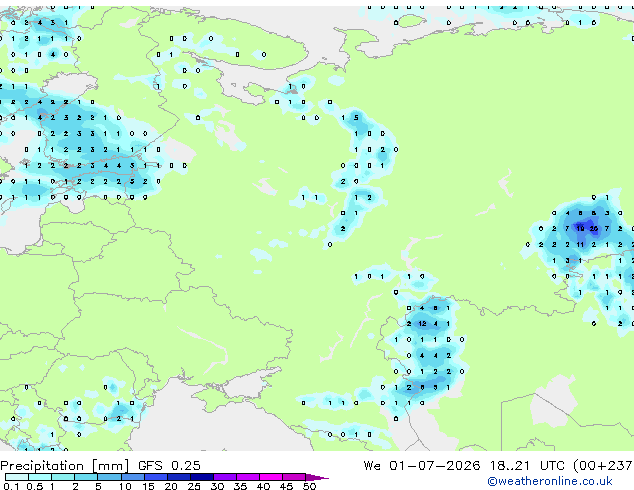Click the 'Precipitation [mm]' title text
The width and height of the screenshot is (634, 490).
[64, 466]
